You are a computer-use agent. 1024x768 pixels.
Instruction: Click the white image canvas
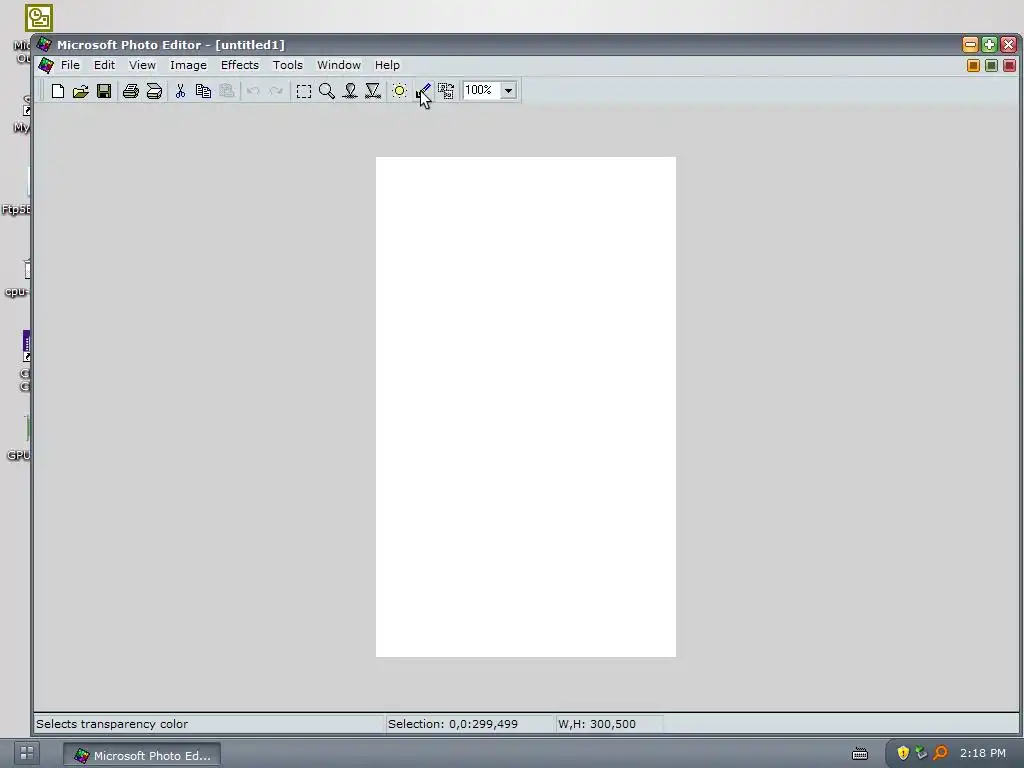coord(526,407)
